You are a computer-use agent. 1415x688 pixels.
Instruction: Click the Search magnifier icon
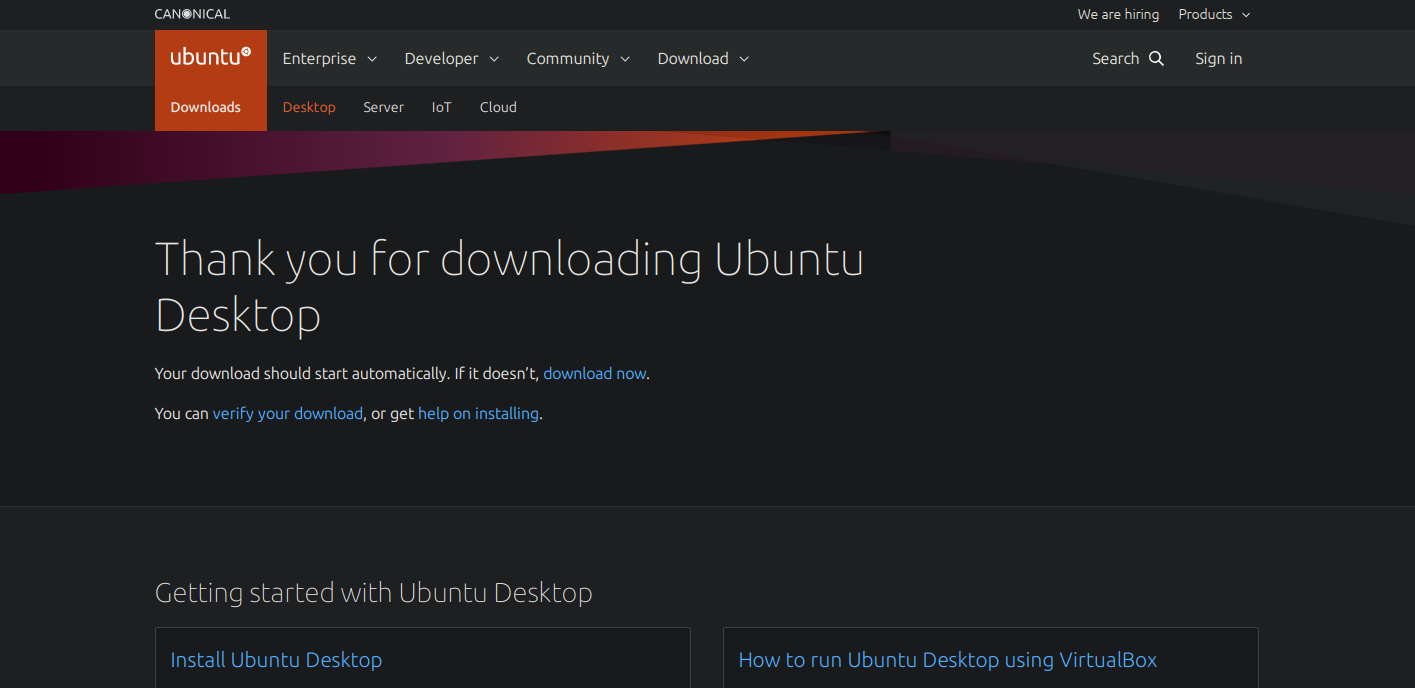tap(1157, 58)
